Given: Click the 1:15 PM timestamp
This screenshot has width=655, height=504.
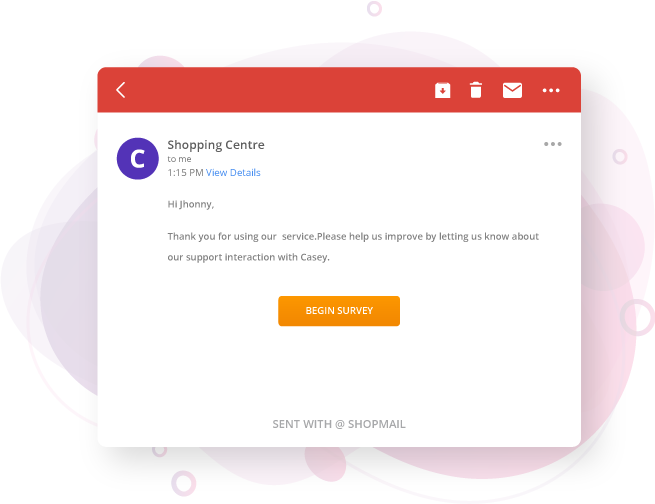Looking at the screenshot, I should pos(185,172).
